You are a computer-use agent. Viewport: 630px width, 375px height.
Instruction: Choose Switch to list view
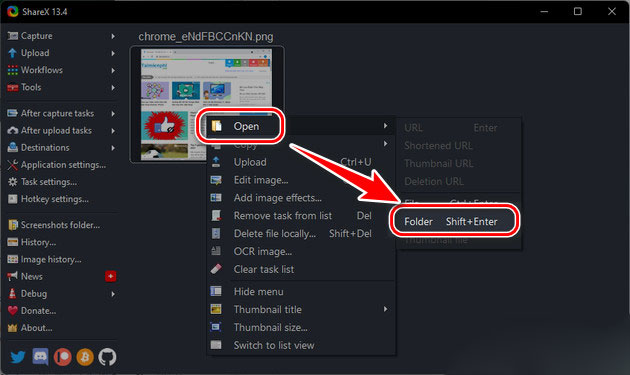click(301, 345)
